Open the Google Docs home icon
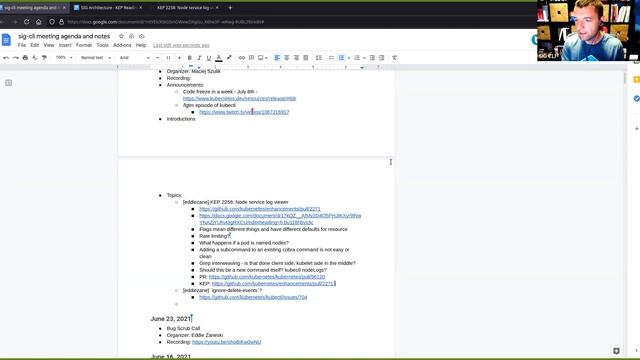 [x=6, y=40]
